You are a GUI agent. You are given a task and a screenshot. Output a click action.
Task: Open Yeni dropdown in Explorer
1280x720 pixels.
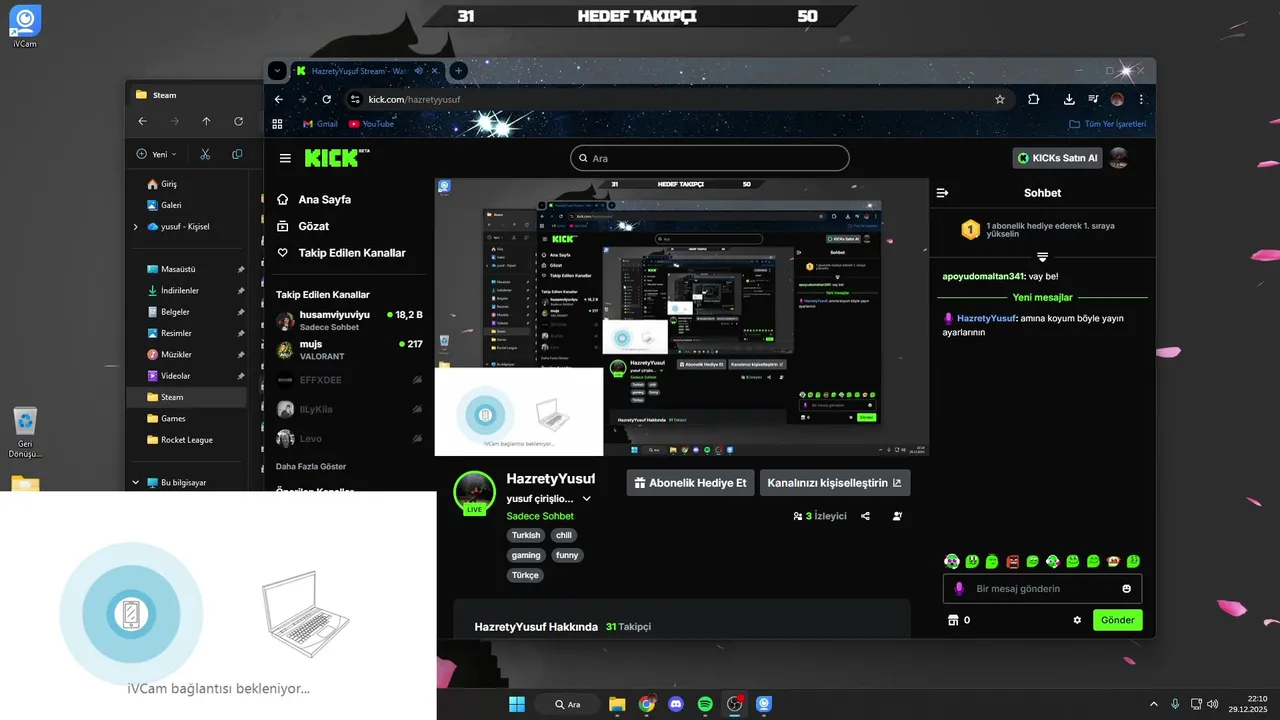156,154
